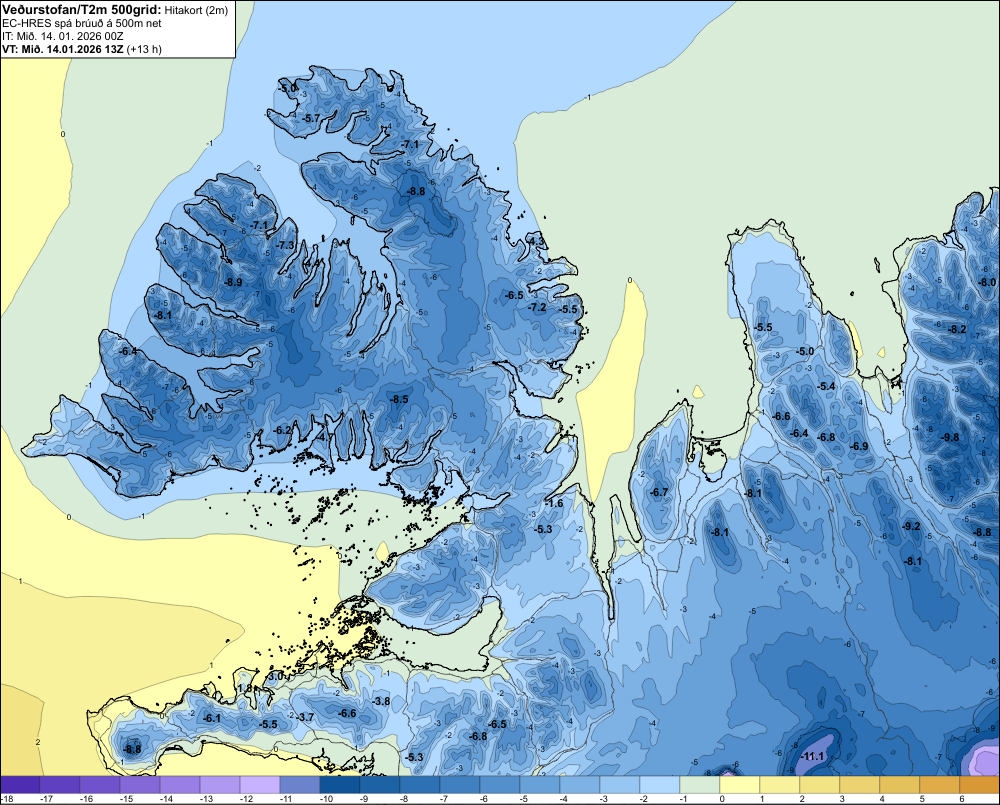Click the "-8.0" temperature label on the map
1000x805 pixels.
coord(987,282)
